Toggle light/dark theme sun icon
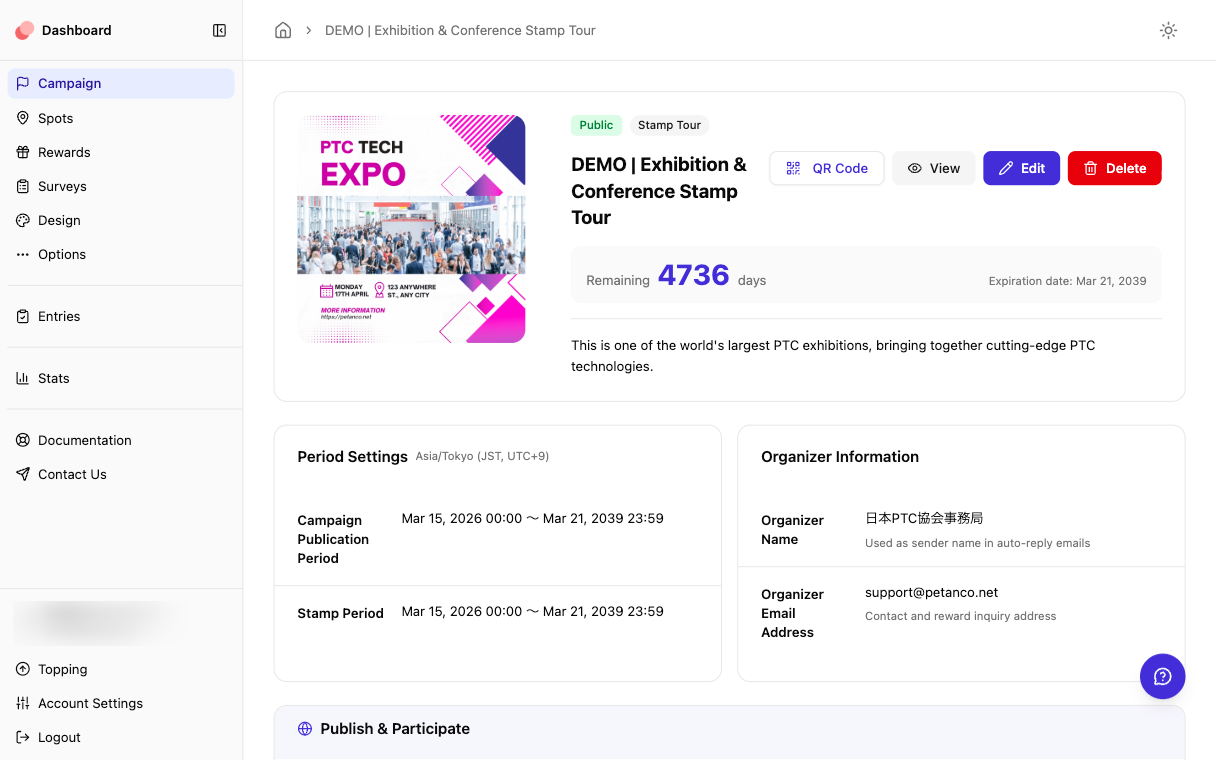This screenshot has height=760, width=1216. pyautogui.click(x=1168, y=30)
